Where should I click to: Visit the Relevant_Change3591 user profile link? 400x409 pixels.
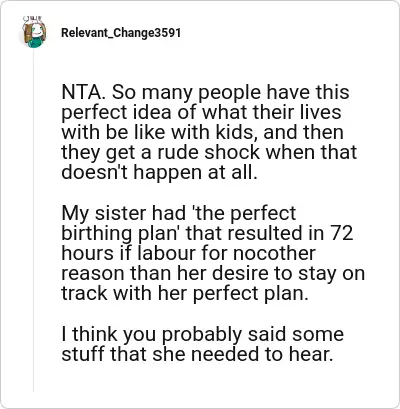coord(121,33)
